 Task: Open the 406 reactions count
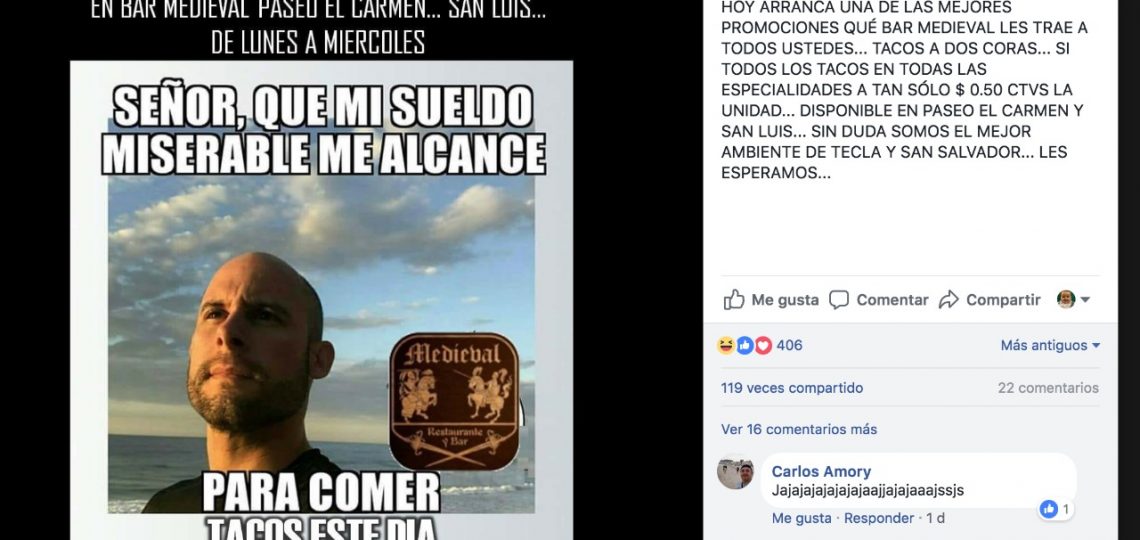click(x=790, y=345)
